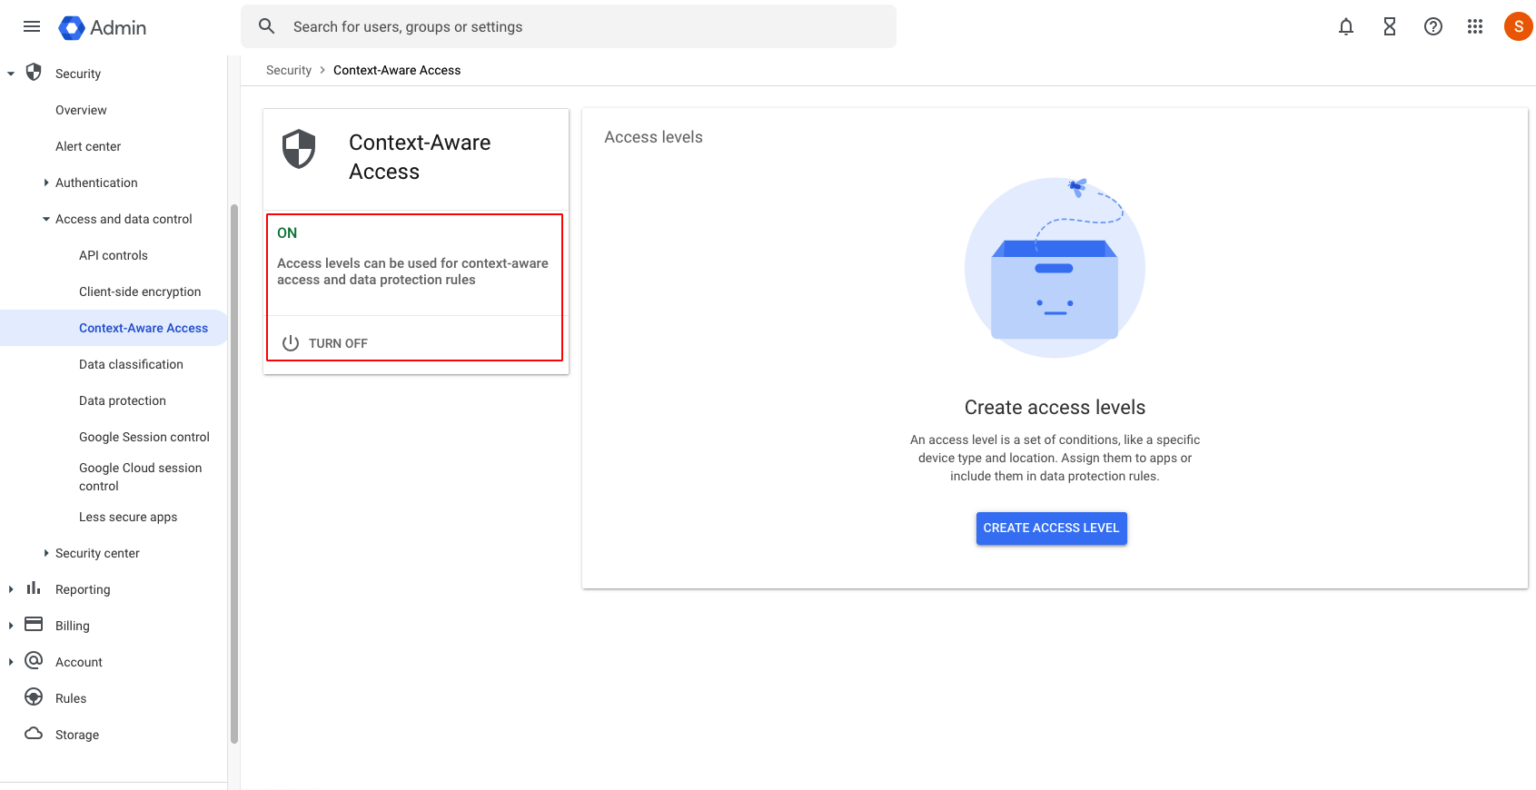Open the tasks hourglass icon
Screen dimensions: 1536x790
[x=1389, y=27]
